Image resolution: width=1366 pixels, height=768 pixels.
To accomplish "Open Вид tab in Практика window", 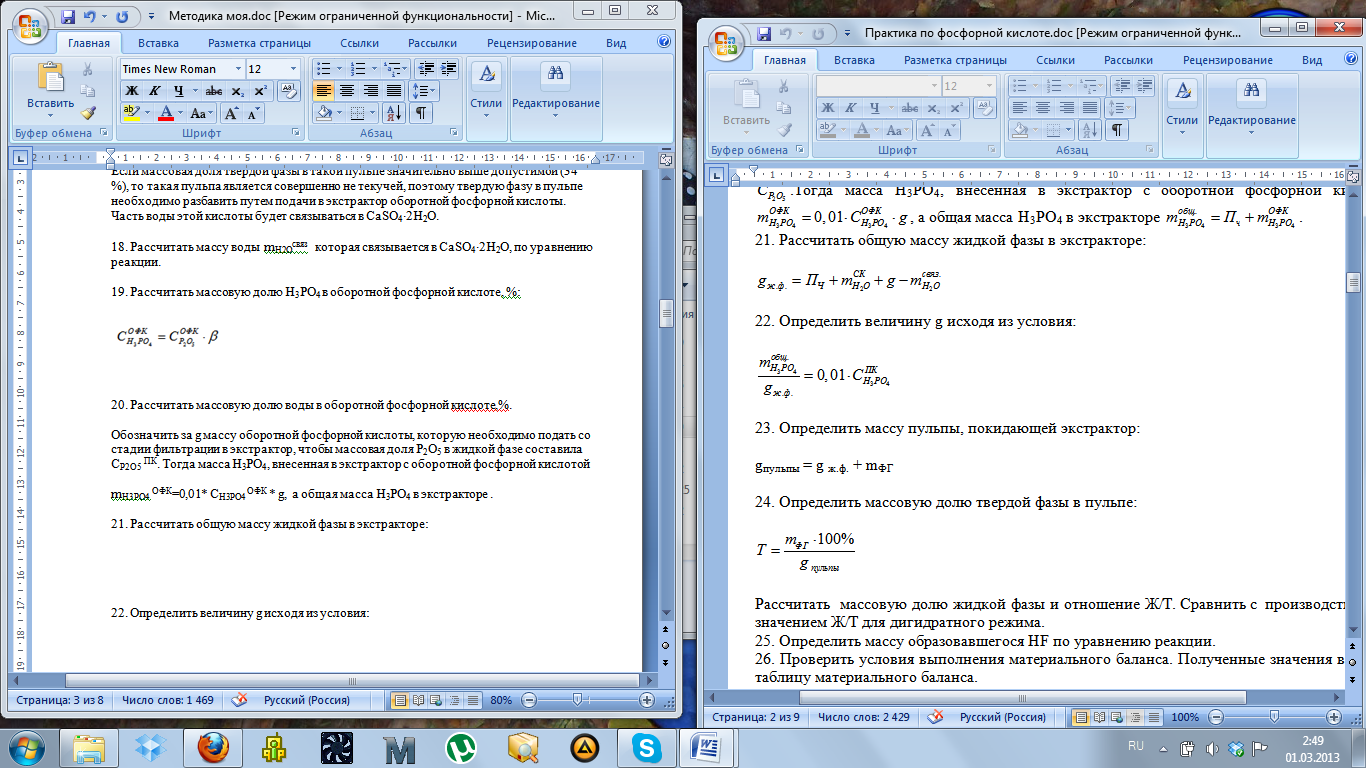I will [x=1312, y=60].
